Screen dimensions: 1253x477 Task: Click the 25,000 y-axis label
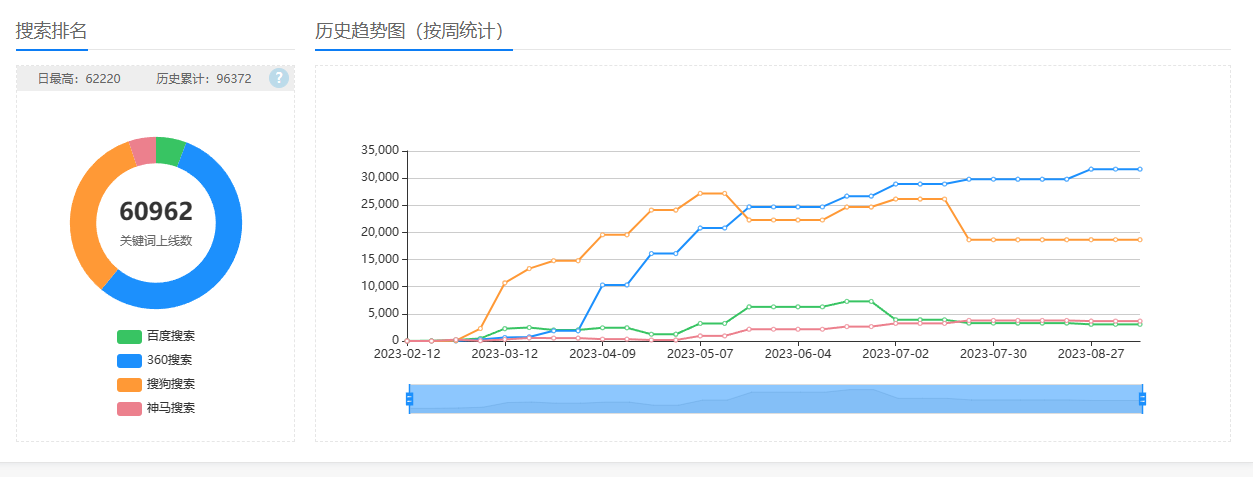tap(379, 205)
